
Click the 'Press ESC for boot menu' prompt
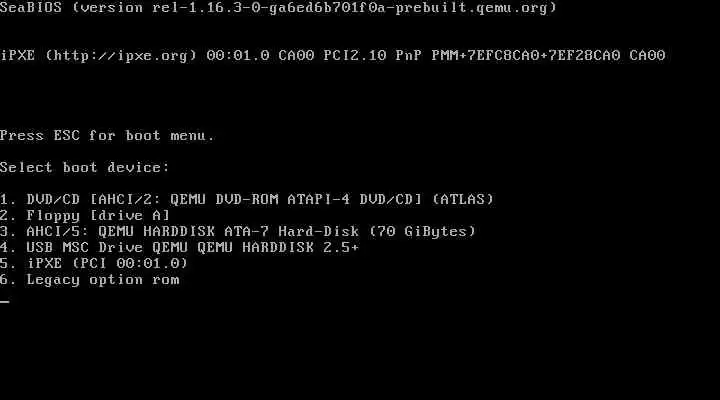[107, 136]
